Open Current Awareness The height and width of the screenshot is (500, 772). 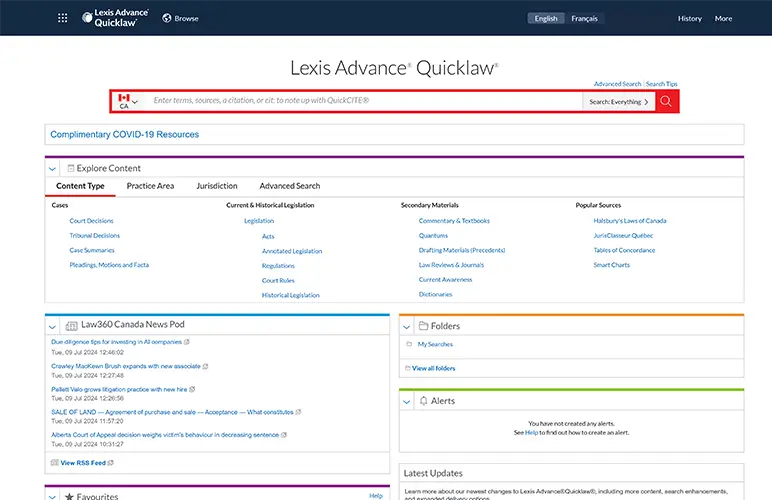pyautogui.click(x=445, y=280)
